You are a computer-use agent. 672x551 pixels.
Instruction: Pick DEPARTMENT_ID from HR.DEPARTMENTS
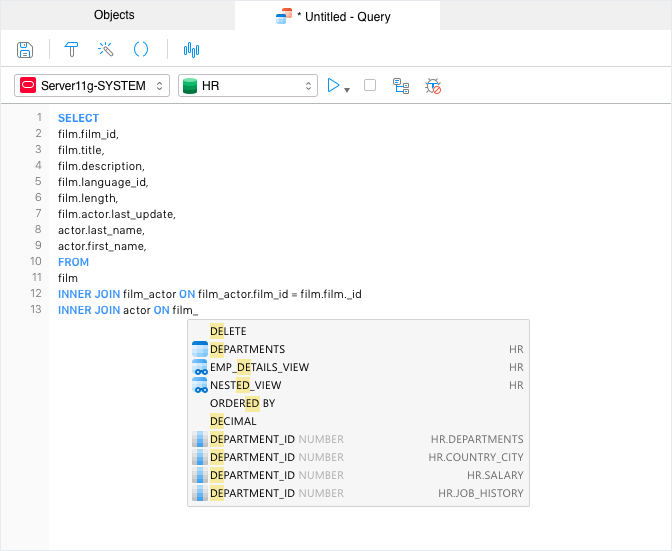click(x=358, y=439)
